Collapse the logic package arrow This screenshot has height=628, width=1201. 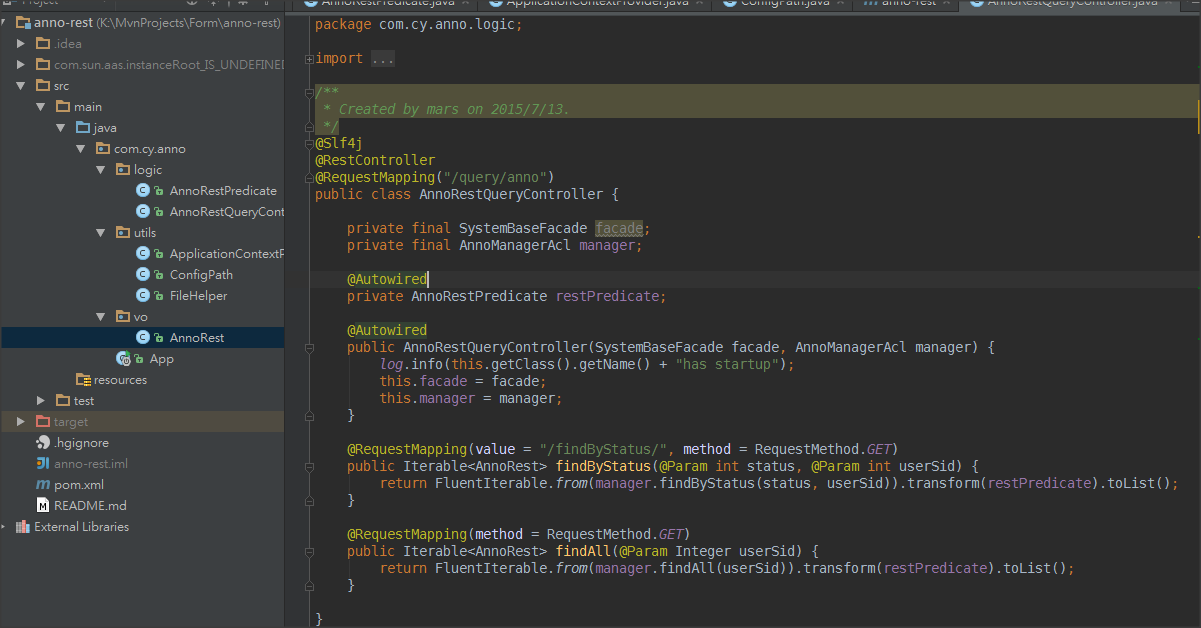tap(100, 169)
